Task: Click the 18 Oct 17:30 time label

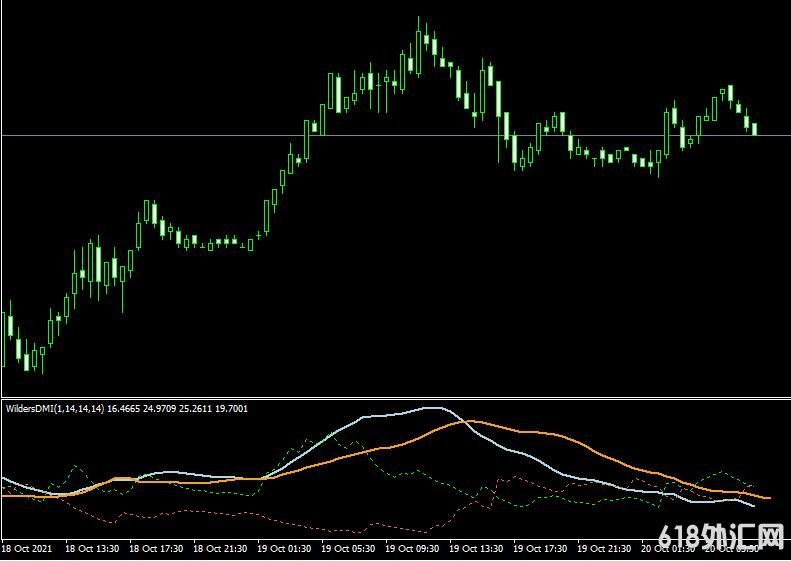Action: coord(156,549)
